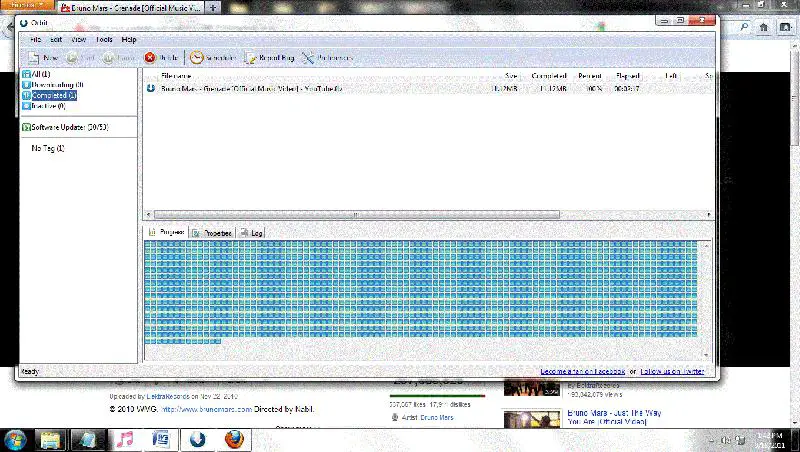Click the file list horizontal scrollbar thumb

tap(357, 215)
